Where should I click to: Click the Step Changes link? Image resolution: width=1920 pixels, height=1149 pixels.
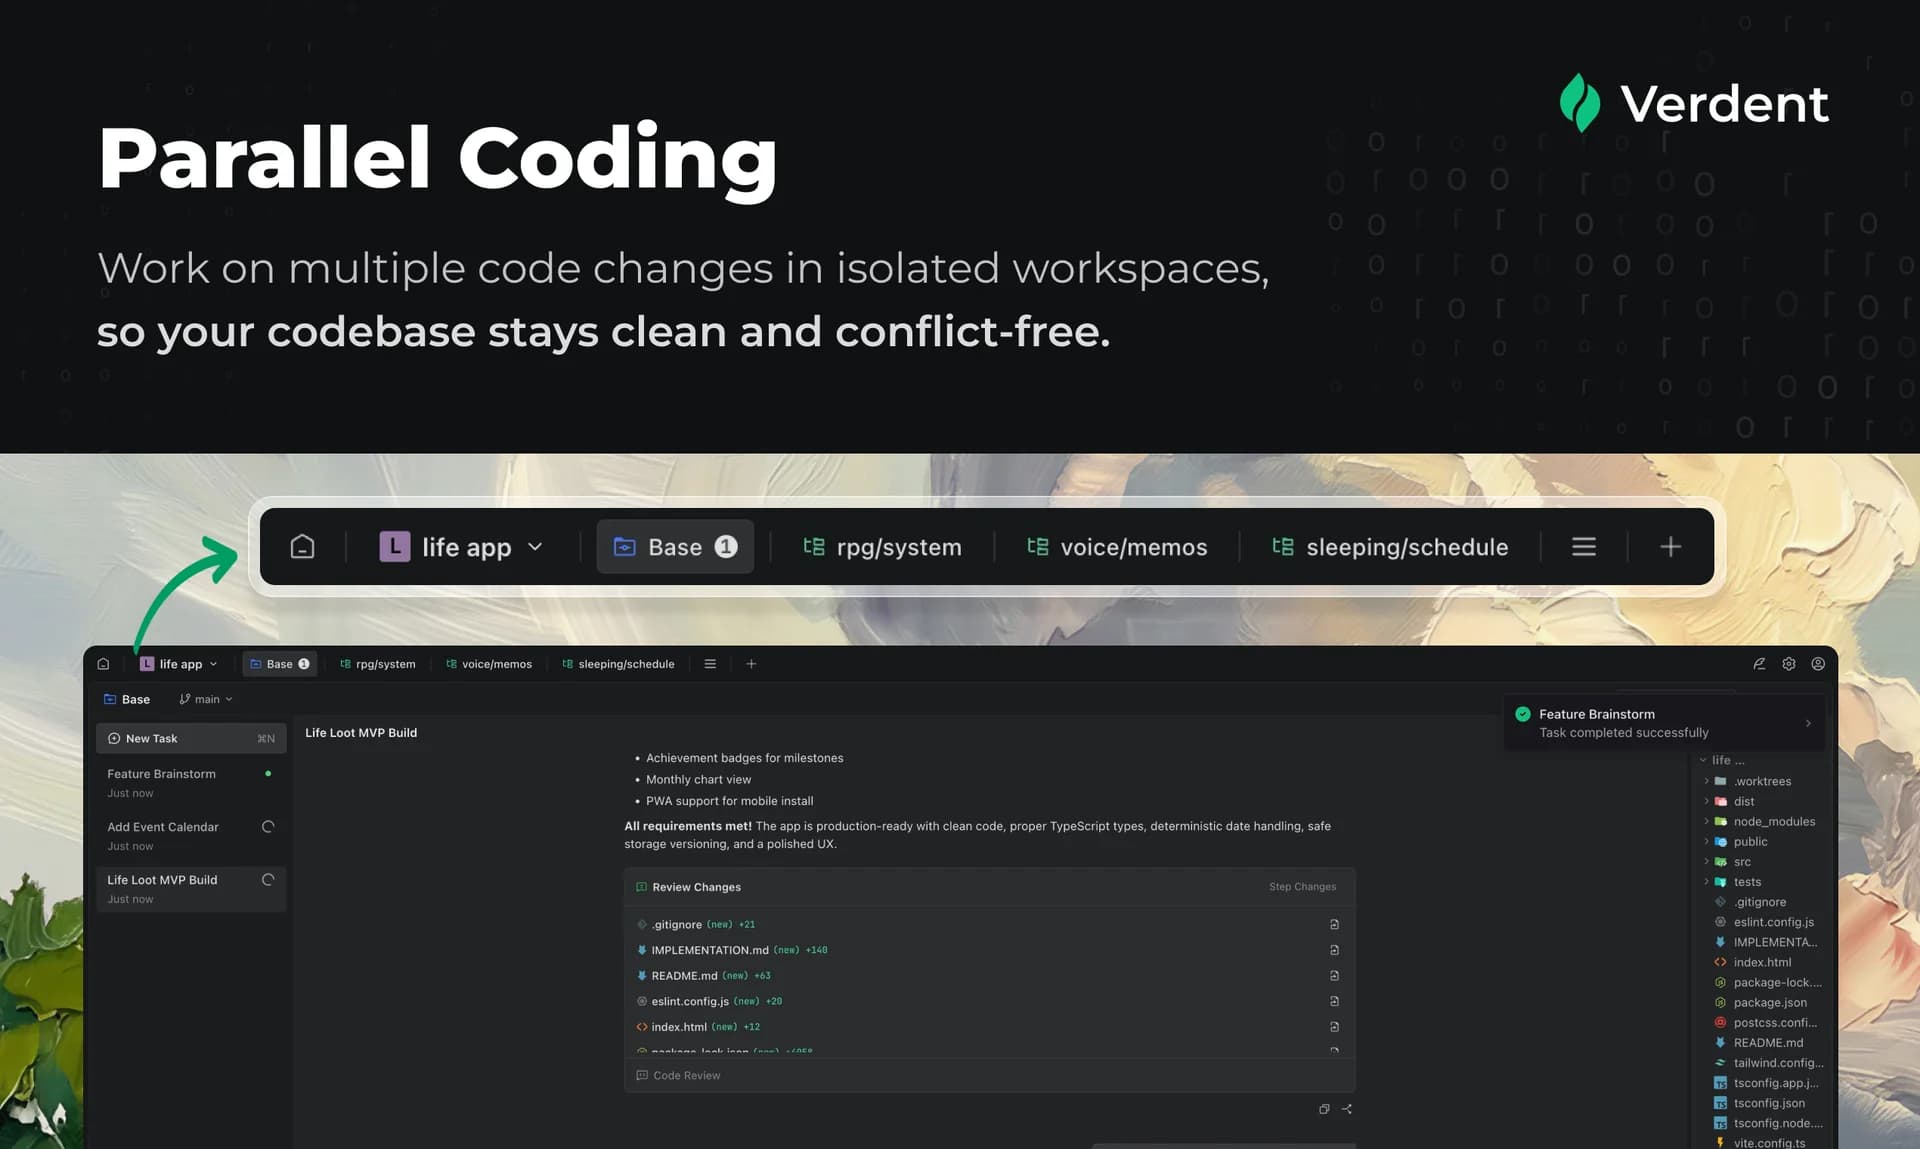tap(1302, 887)
